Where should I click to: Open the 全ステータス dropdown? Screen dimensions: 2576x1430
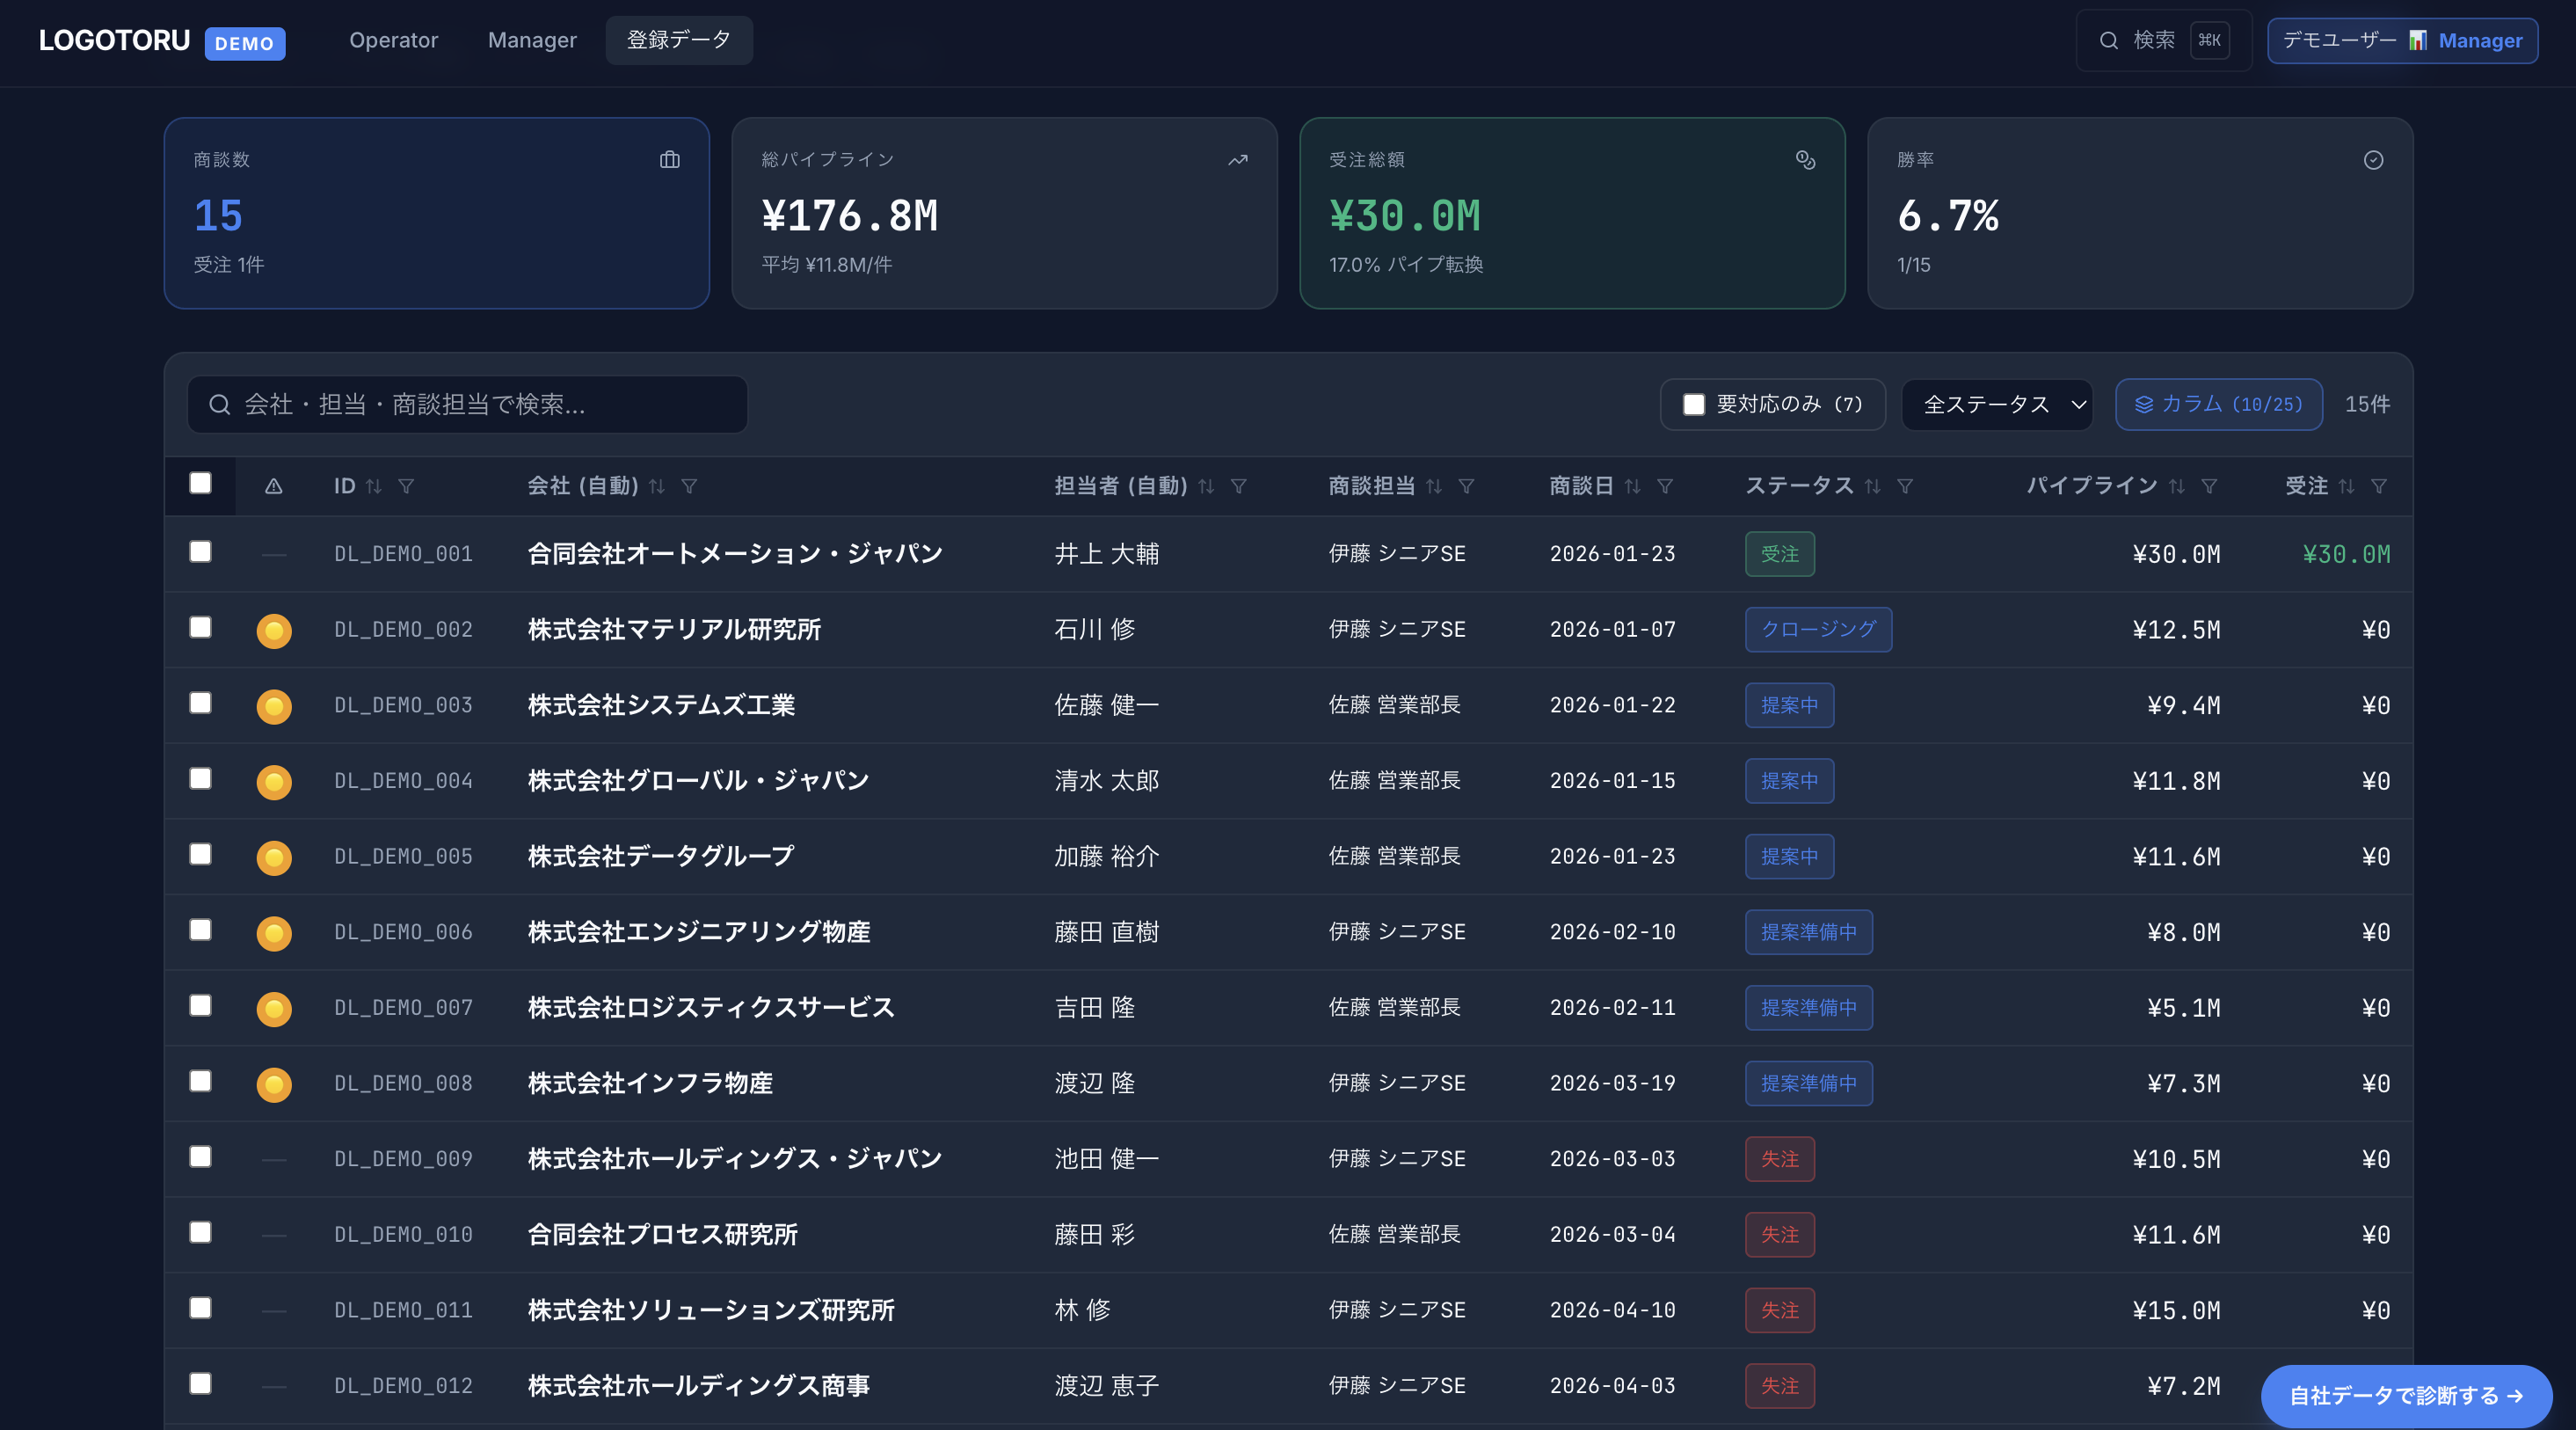1997,404
